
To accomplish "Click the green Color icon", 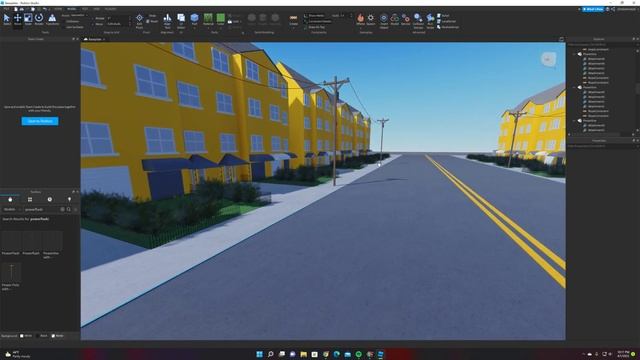I will click(x=220, y=18).
